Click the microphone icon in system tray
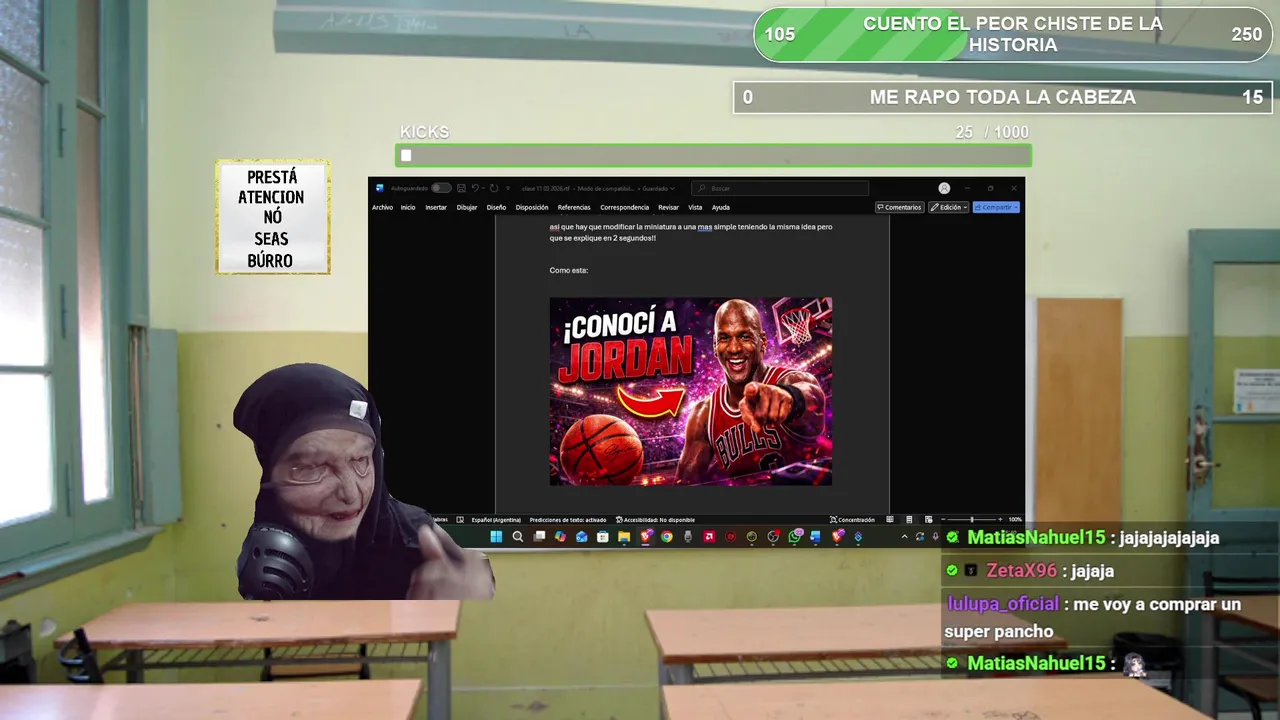1280x720 pixels. point(935,536)
